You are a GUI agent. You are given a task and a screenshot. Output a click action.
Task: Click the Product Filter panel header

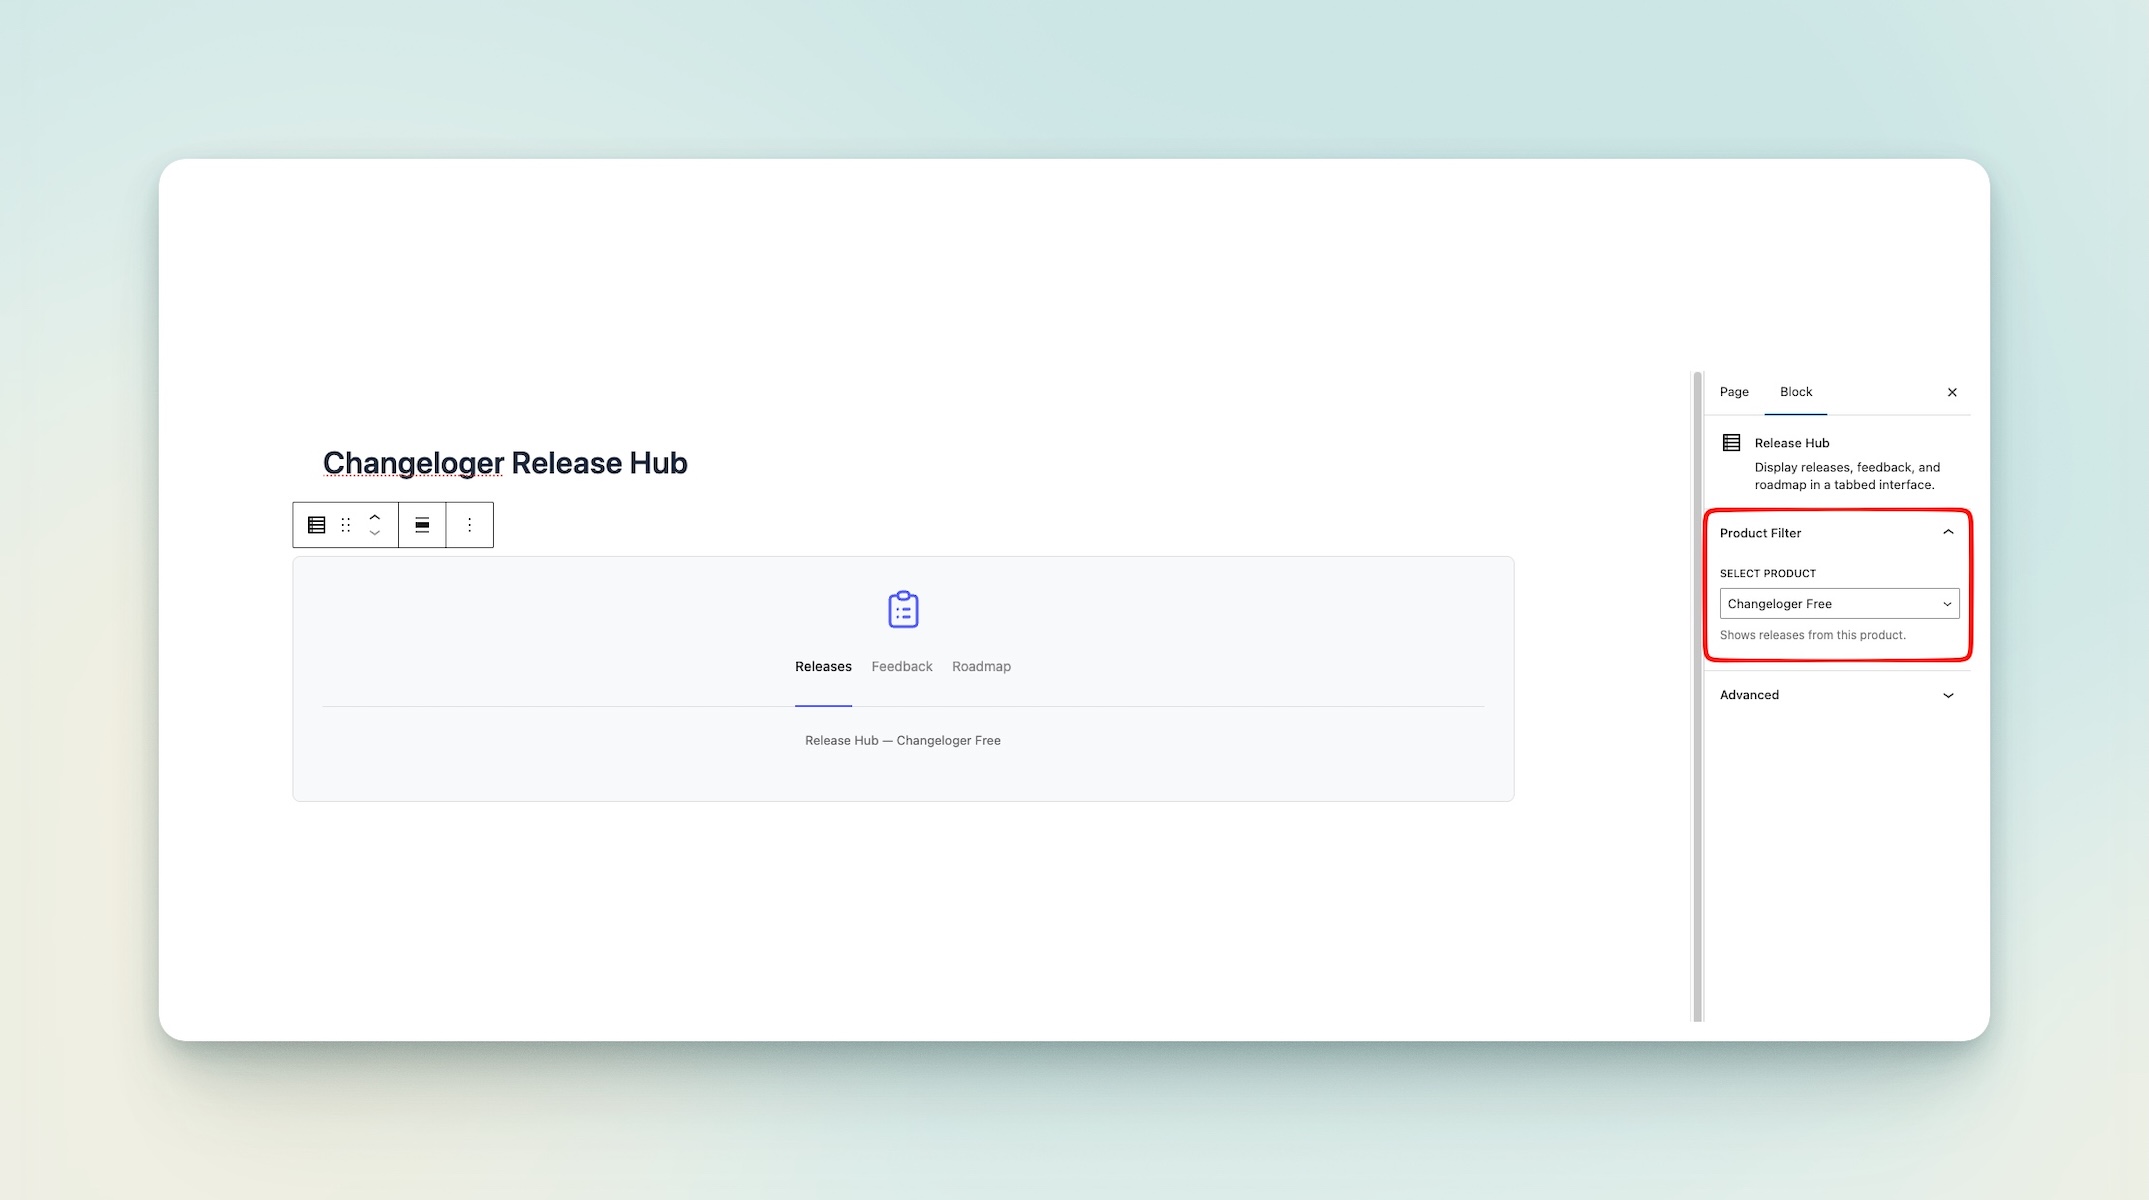coord(1760,532)
